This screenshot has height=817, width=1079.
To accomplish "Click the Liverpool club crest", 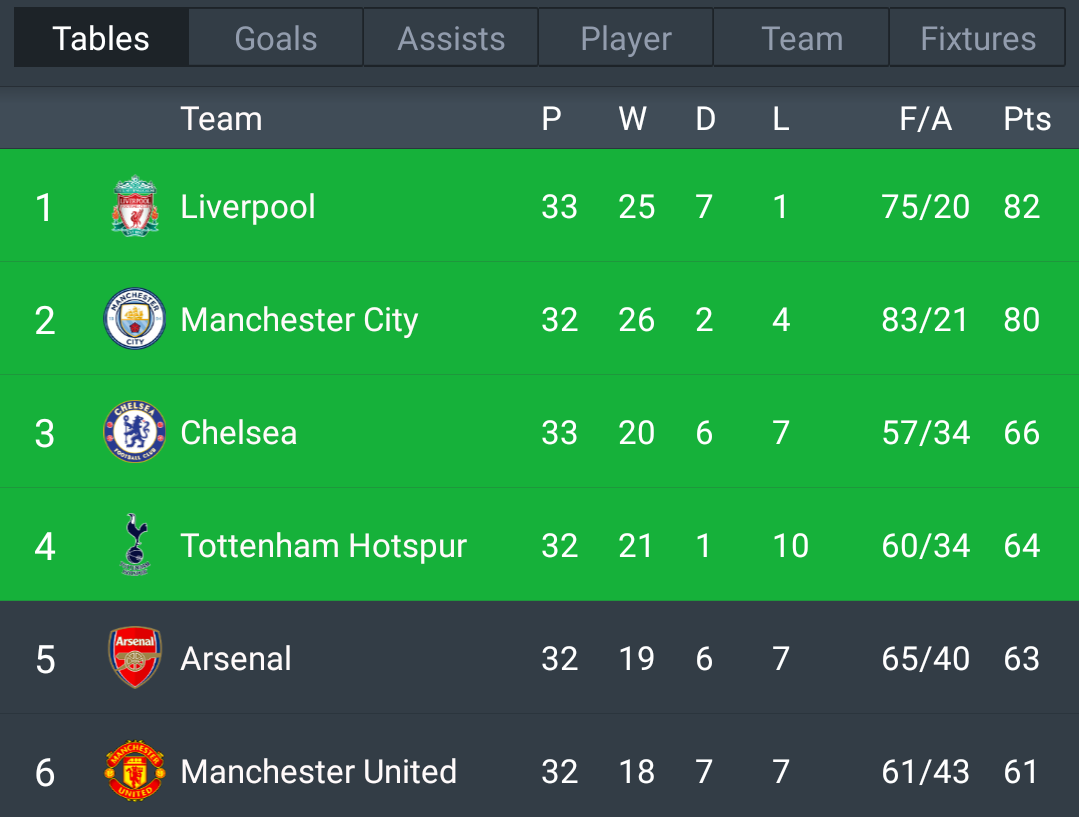I will pos(135,206).
